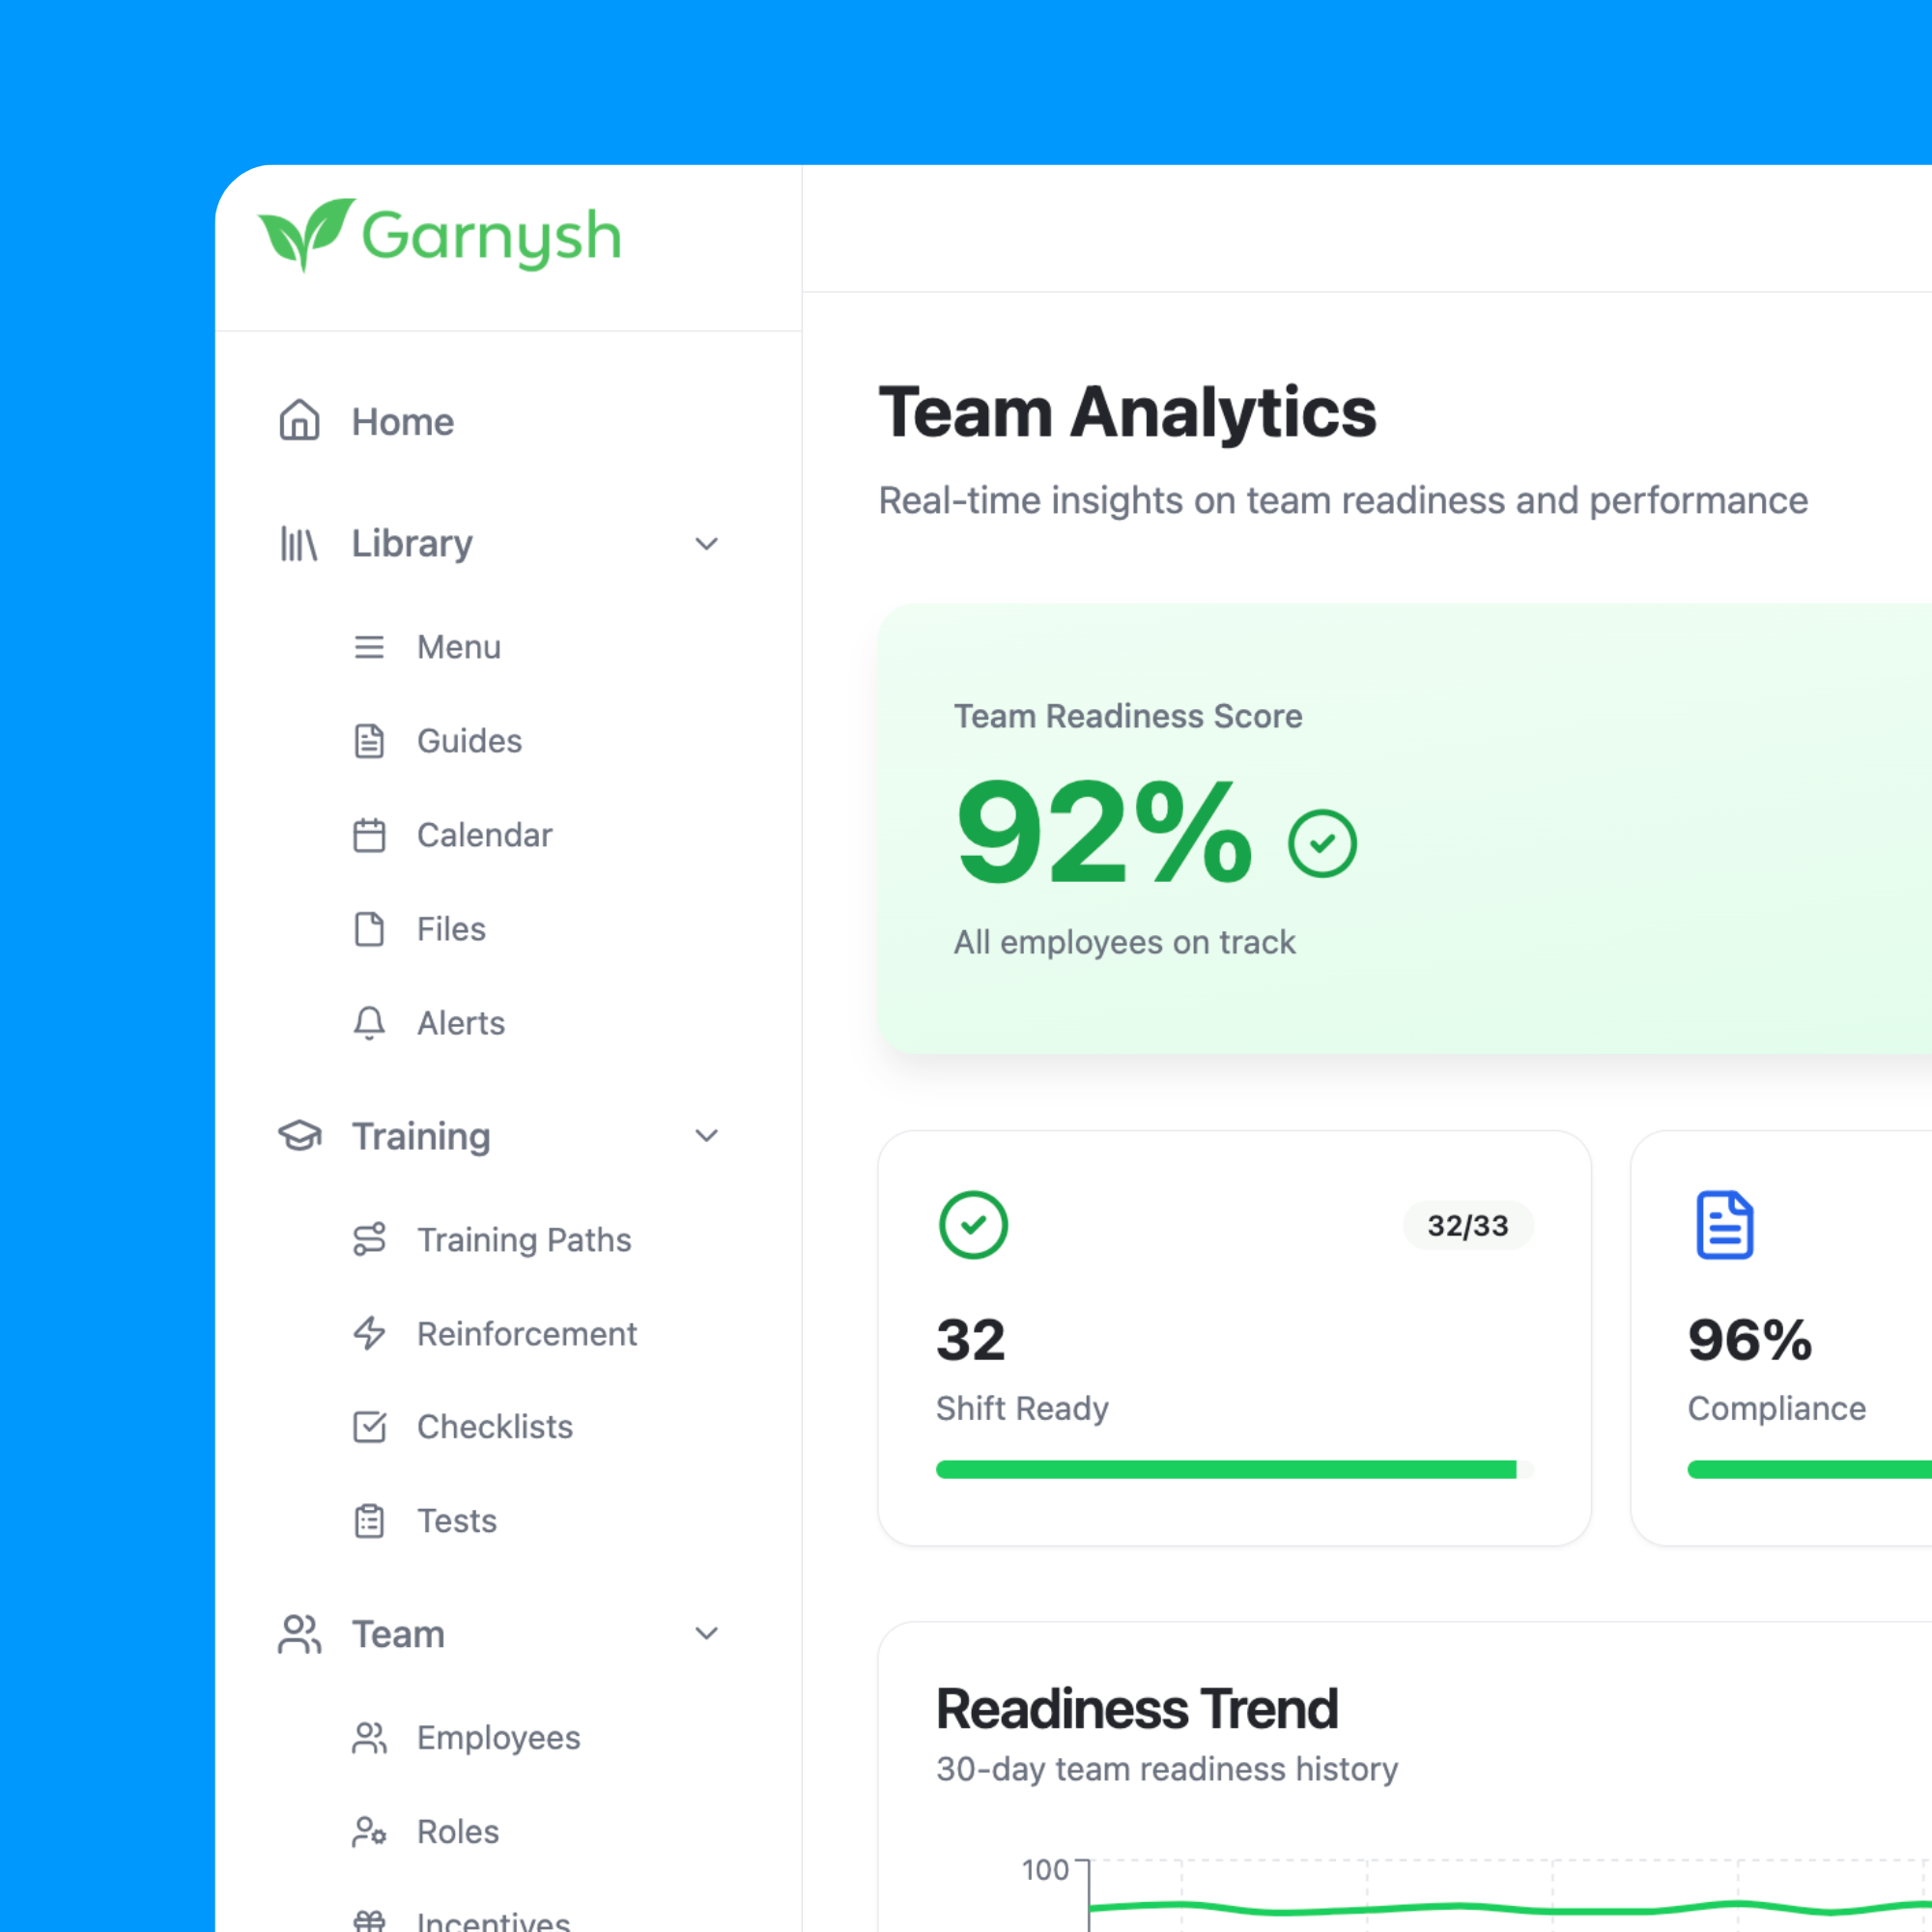Click the Library books icon
The height and width of the screenshot is (1932, 1932).
(299, 544)
